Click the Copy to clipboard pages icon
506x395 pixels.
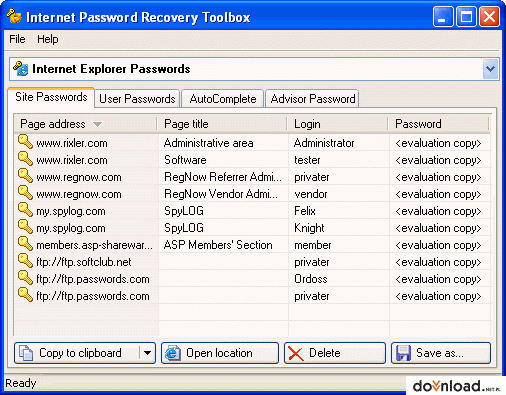tap(26, 353)
